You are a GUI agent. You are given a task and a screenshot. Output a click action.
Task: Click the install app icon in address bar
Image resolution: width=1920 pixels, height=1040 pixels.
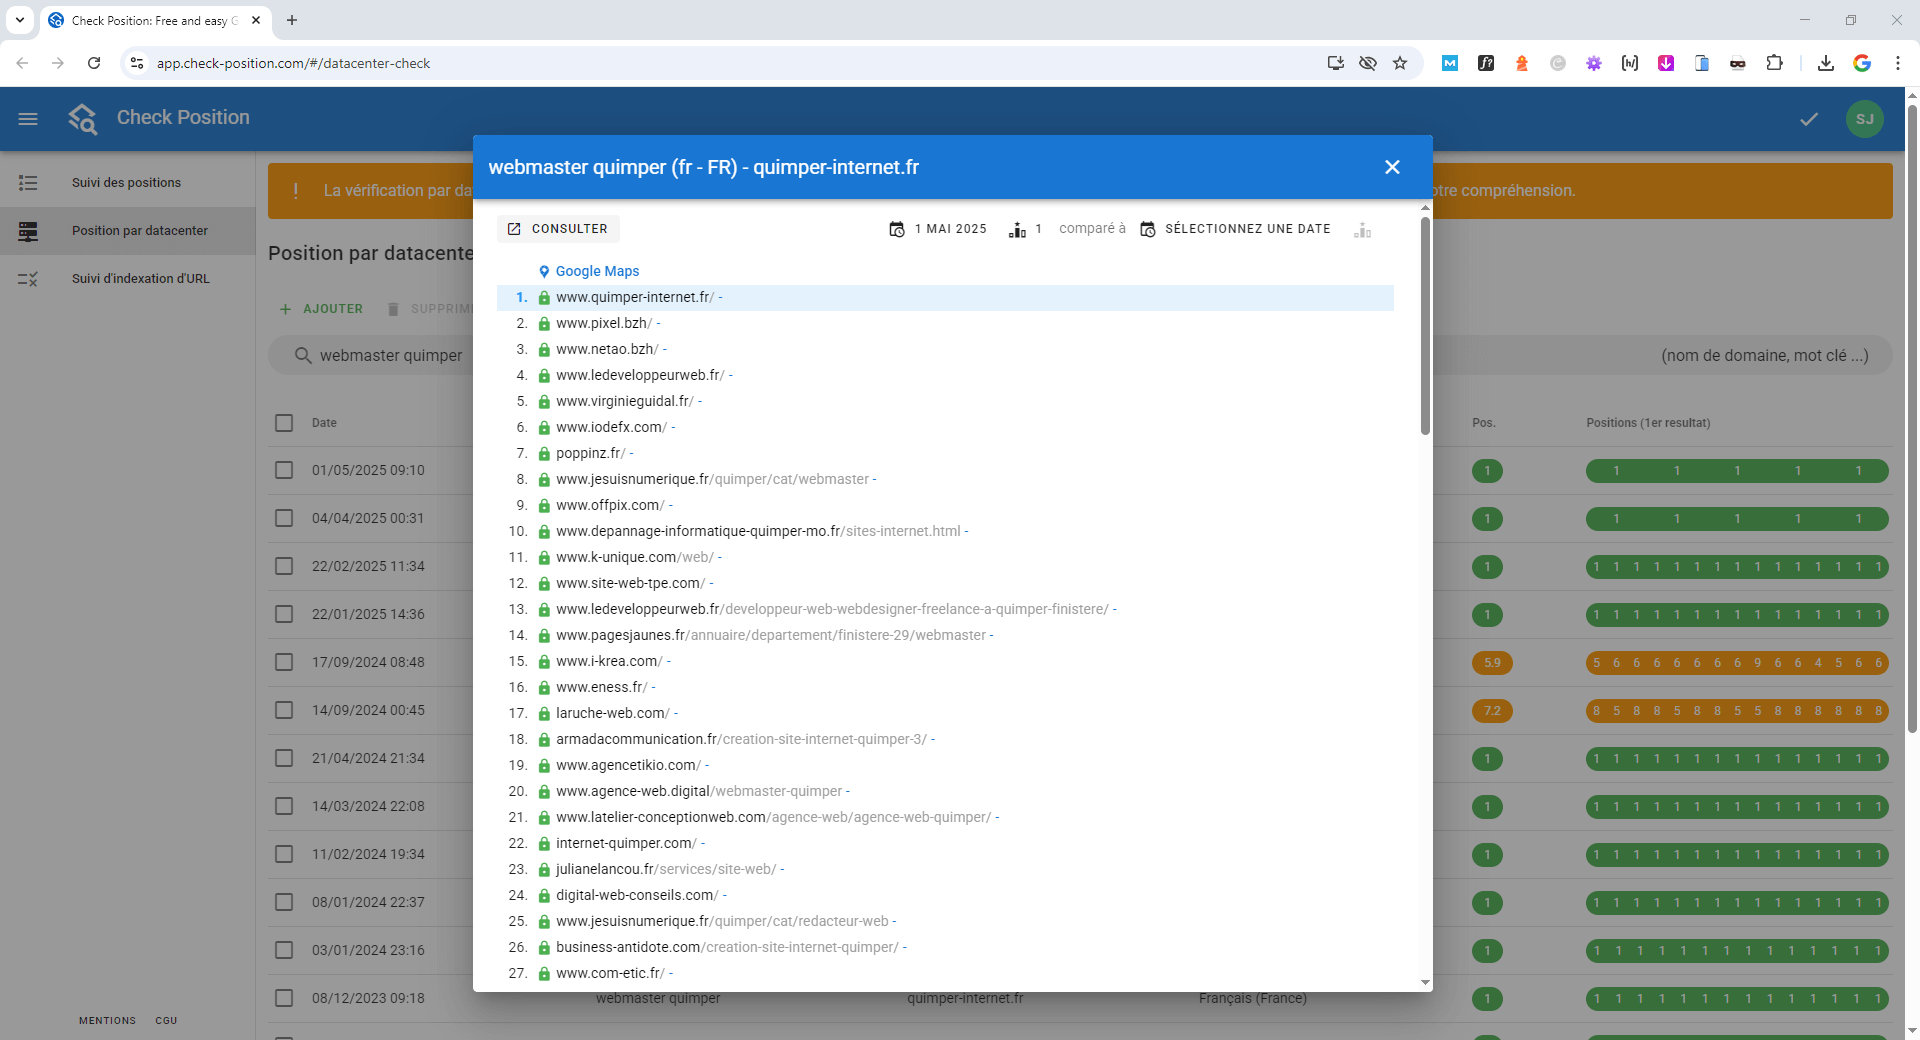[1335, 63]
